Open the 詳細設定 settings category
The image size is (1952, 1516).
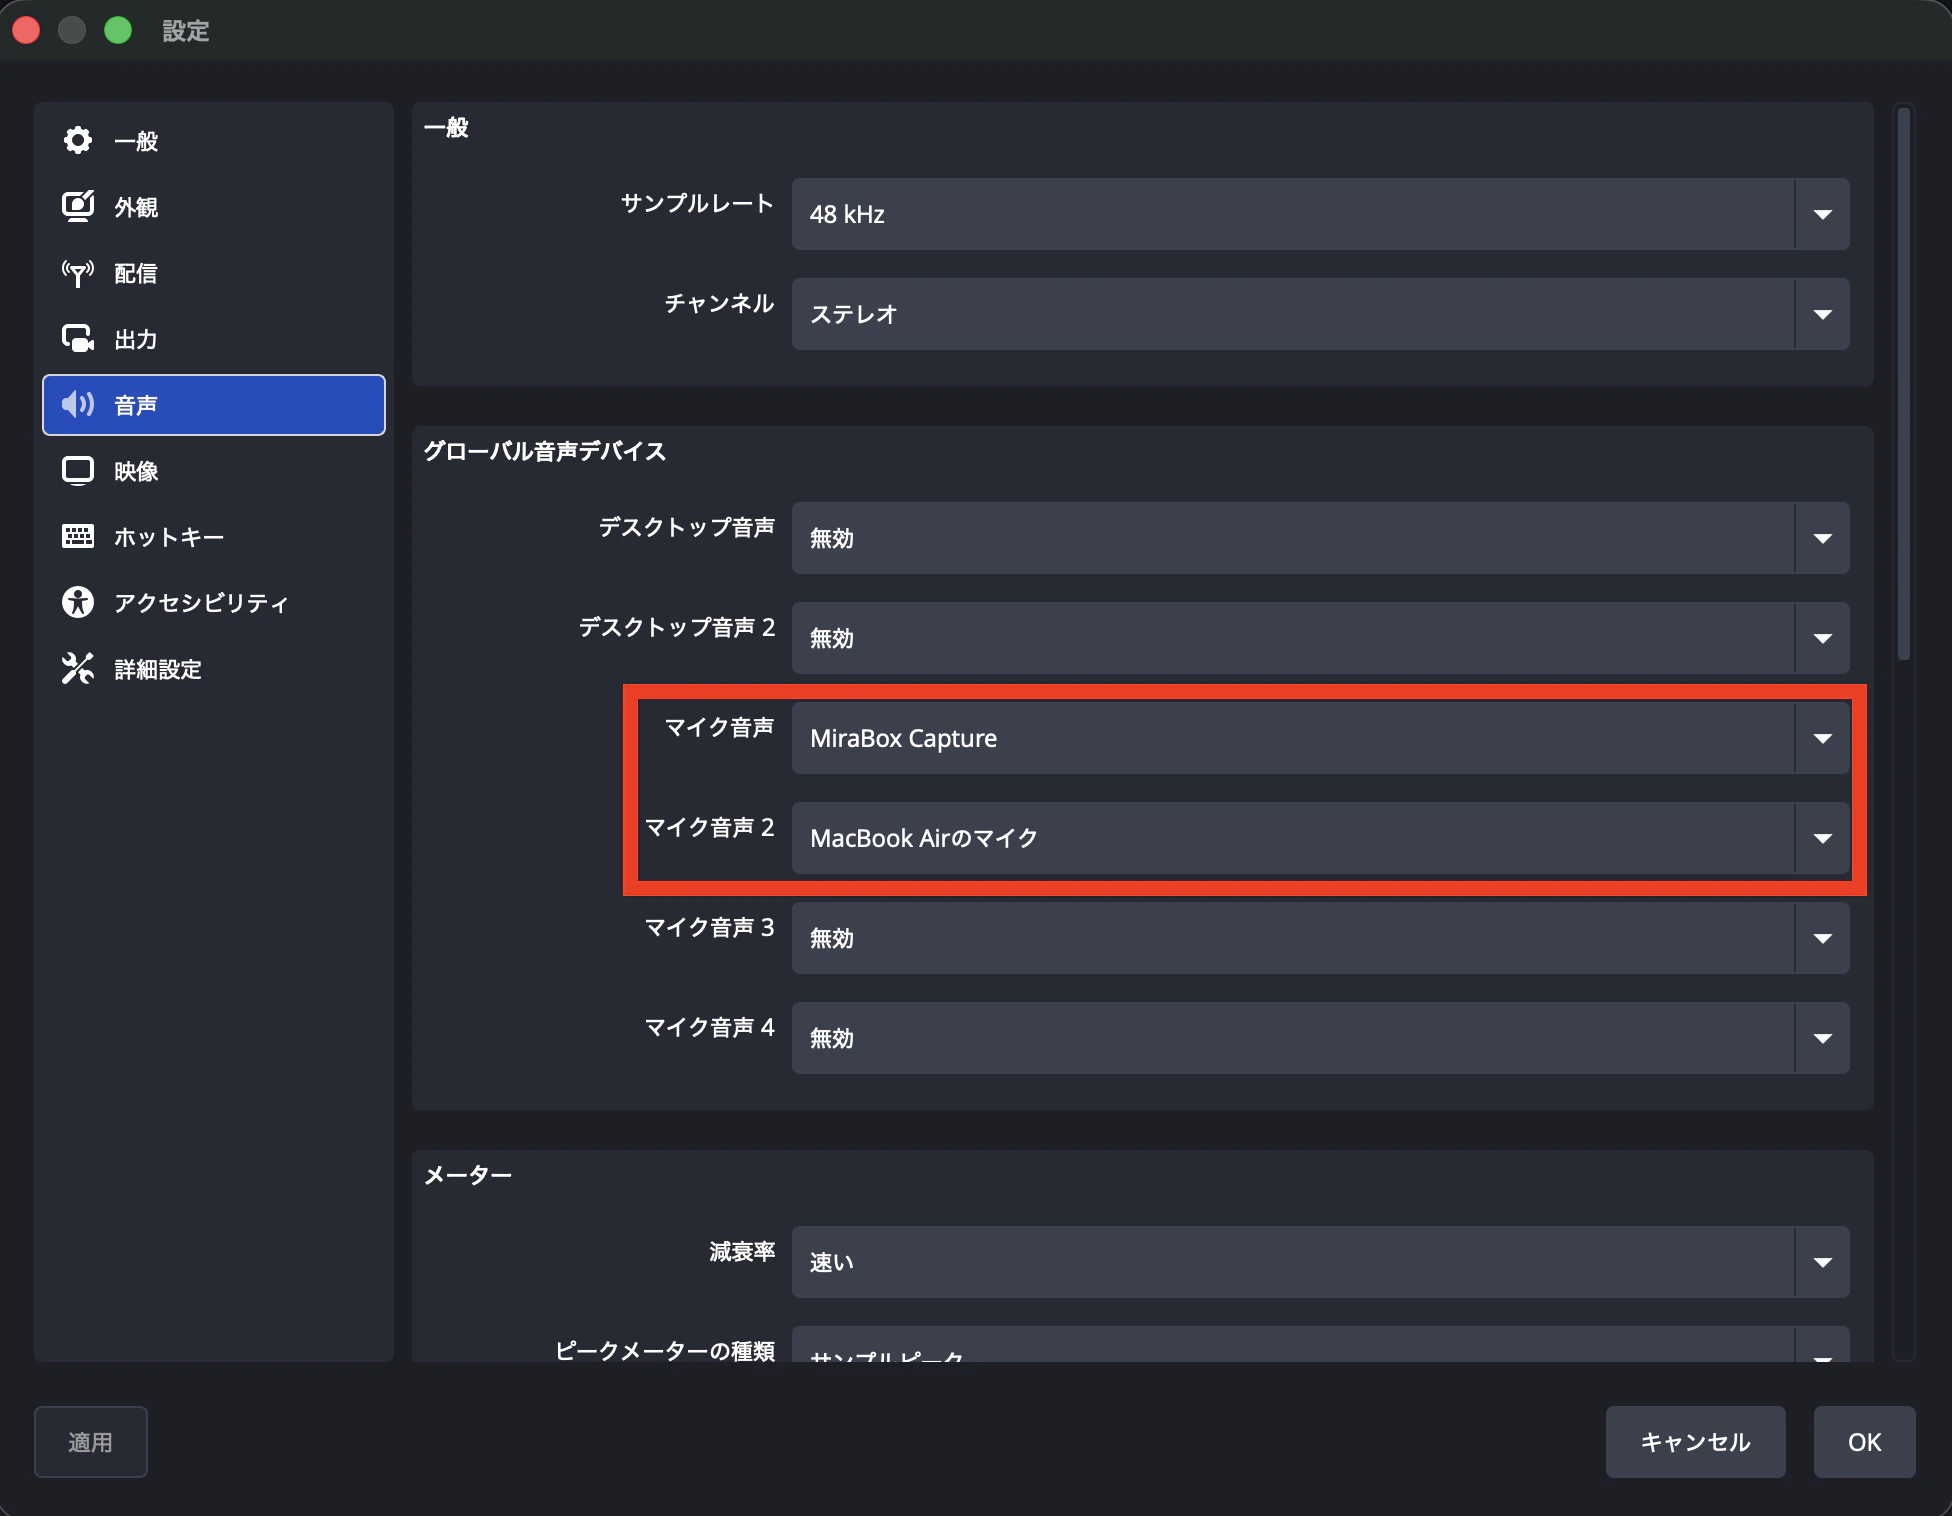click(214, 668)
